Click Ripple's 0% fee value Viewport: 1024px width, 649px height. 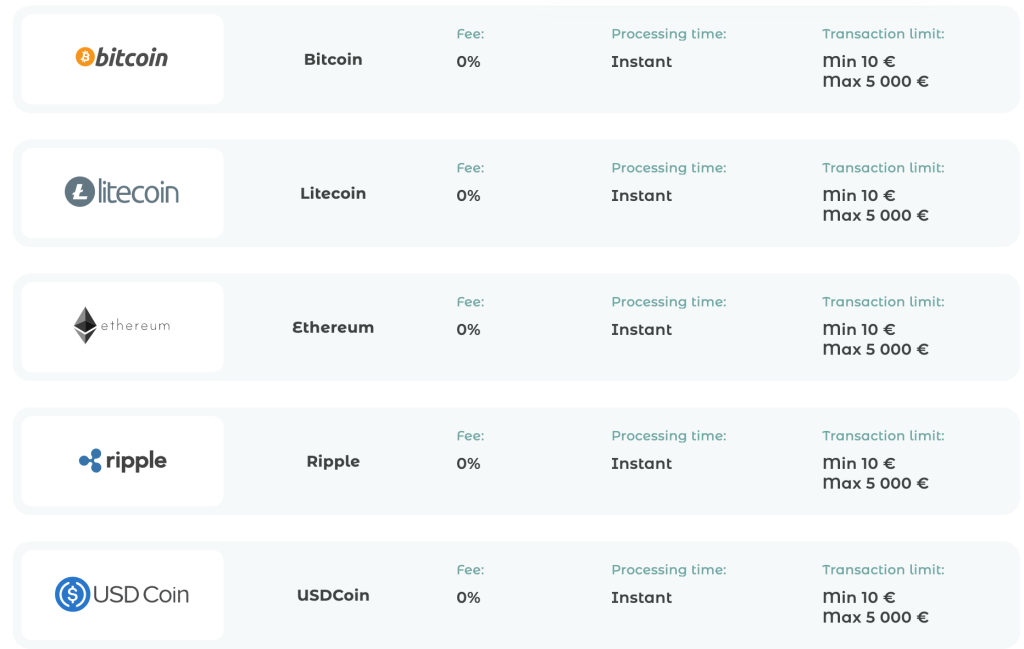(x=468, y=464)
